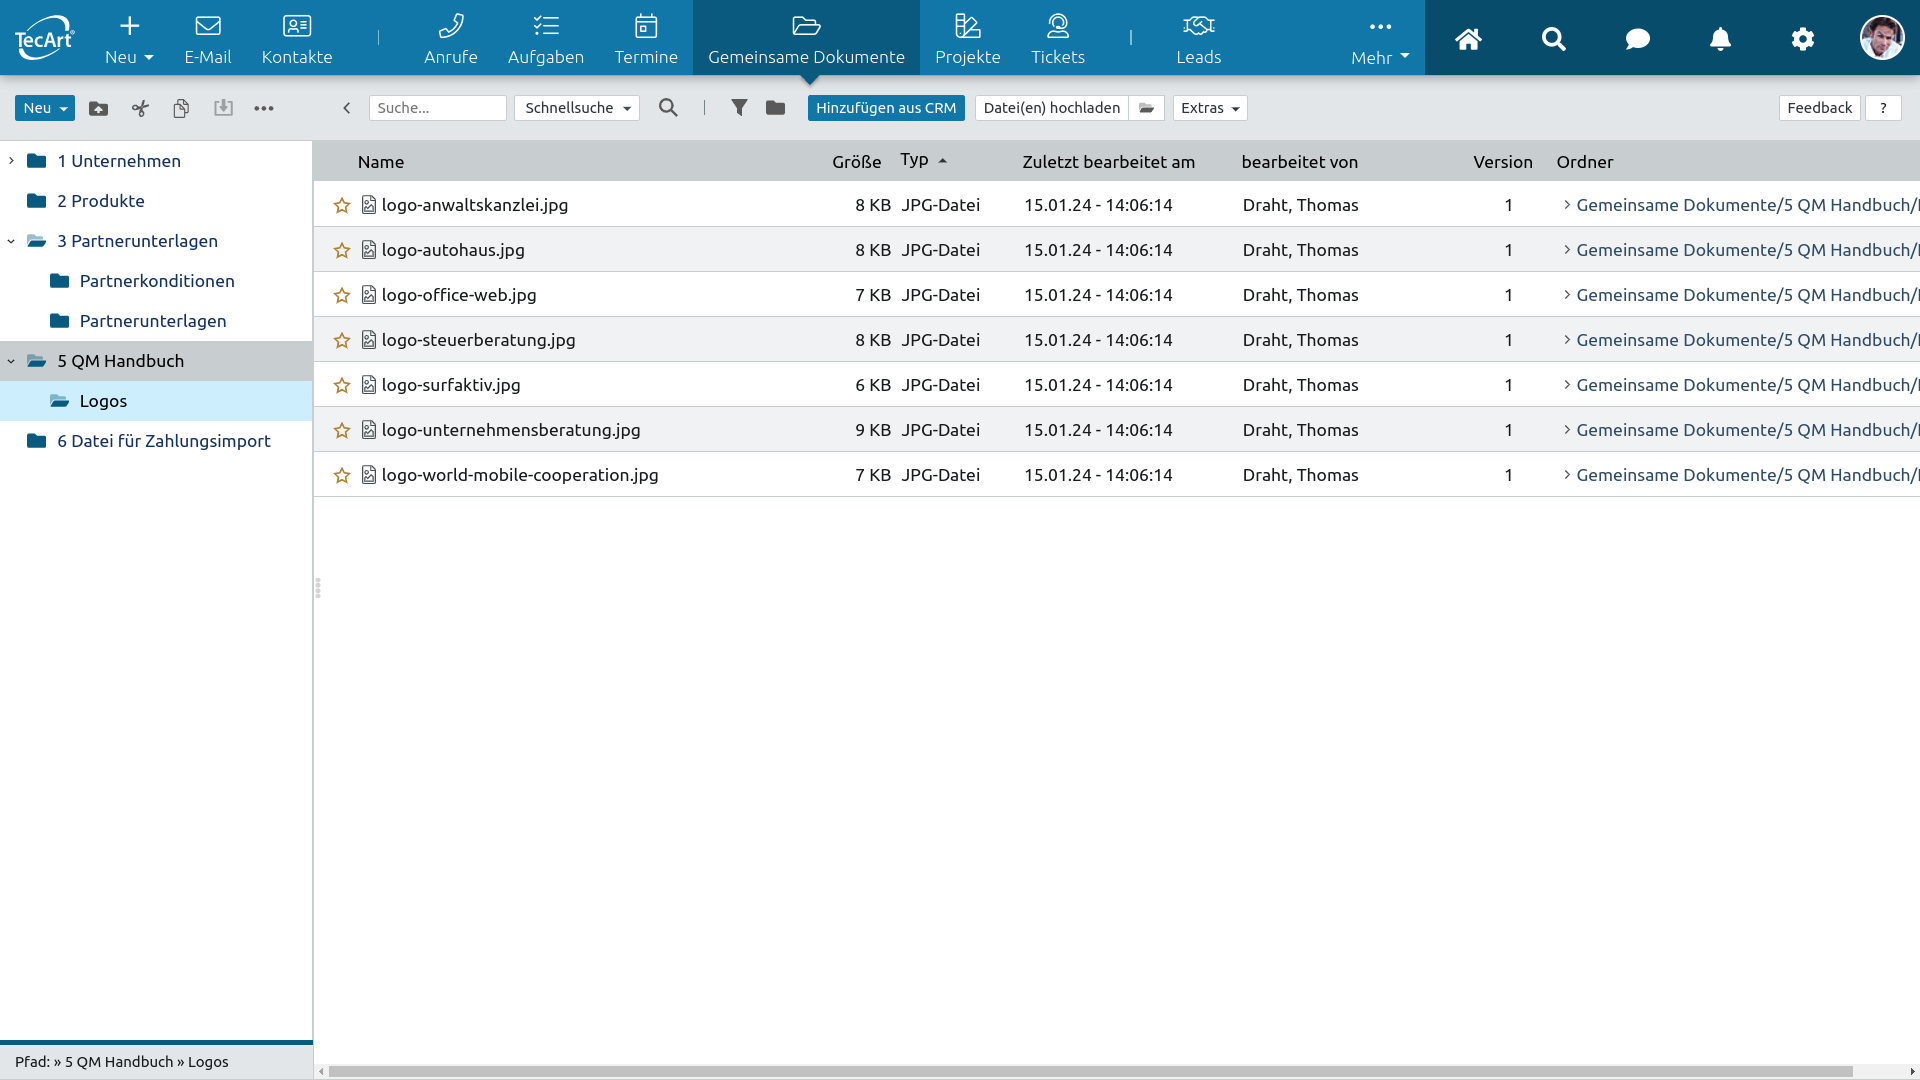Collapse the 3 Partnerunterlagen folder
The image size is (1920, 1080).
pyautogui.click(x=11, y=241)
